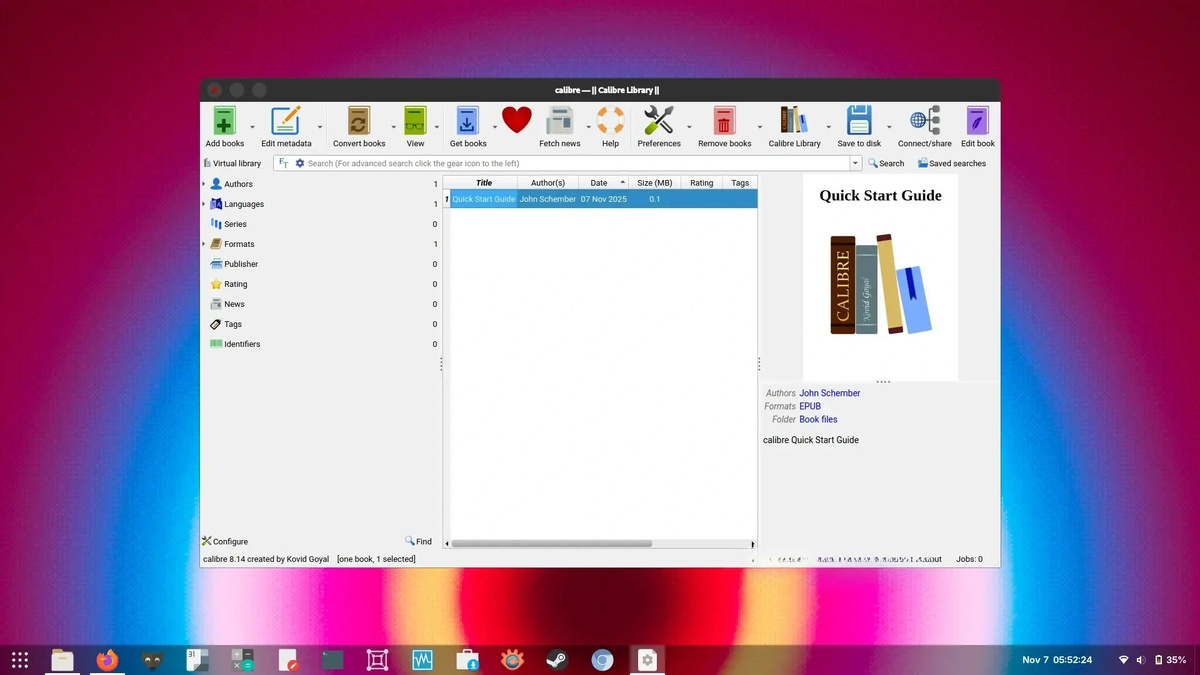This screenshot has height=675, width=1200.
Task: Click the Quick Start Guide cover image
Action: 880,277
